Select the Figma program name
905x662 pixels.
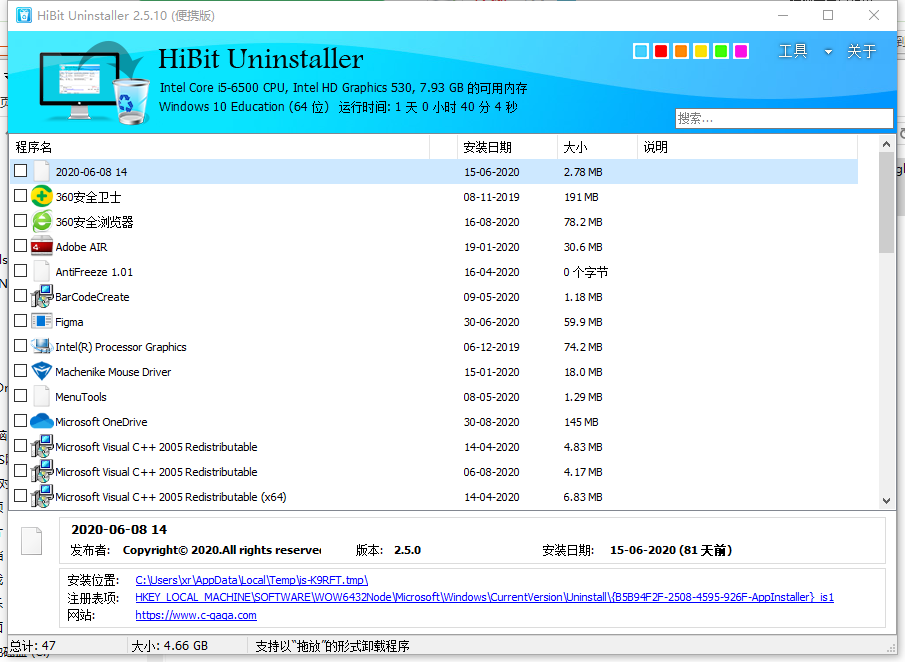(69, 322)
